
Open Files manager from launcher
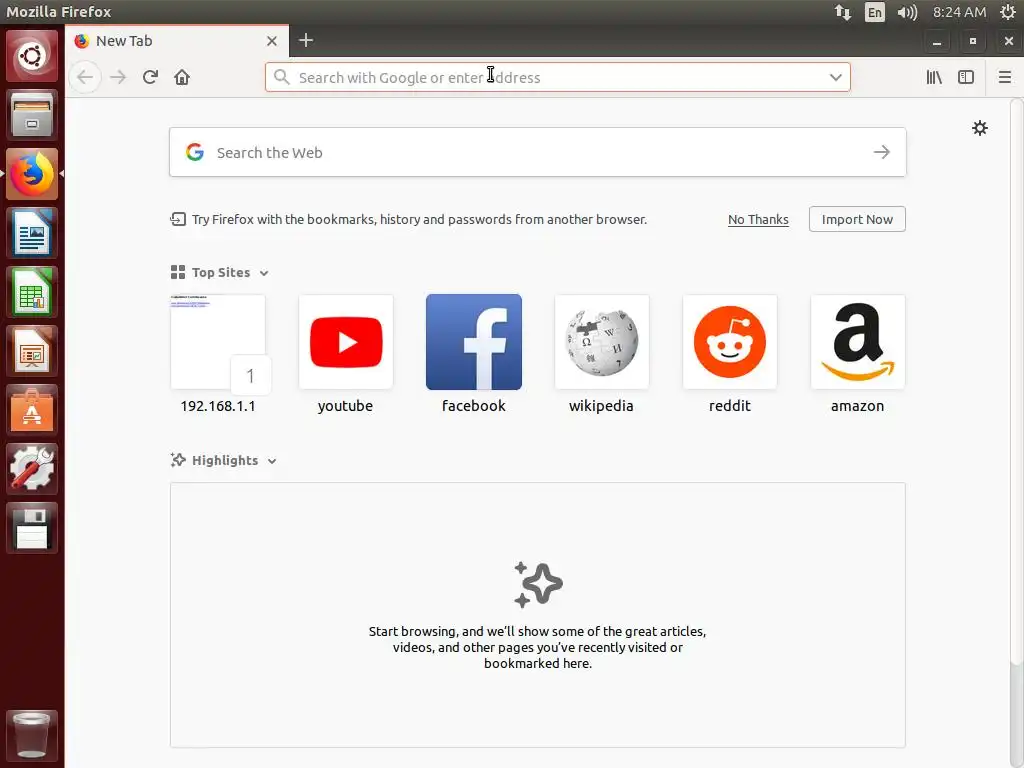(32, 115)
